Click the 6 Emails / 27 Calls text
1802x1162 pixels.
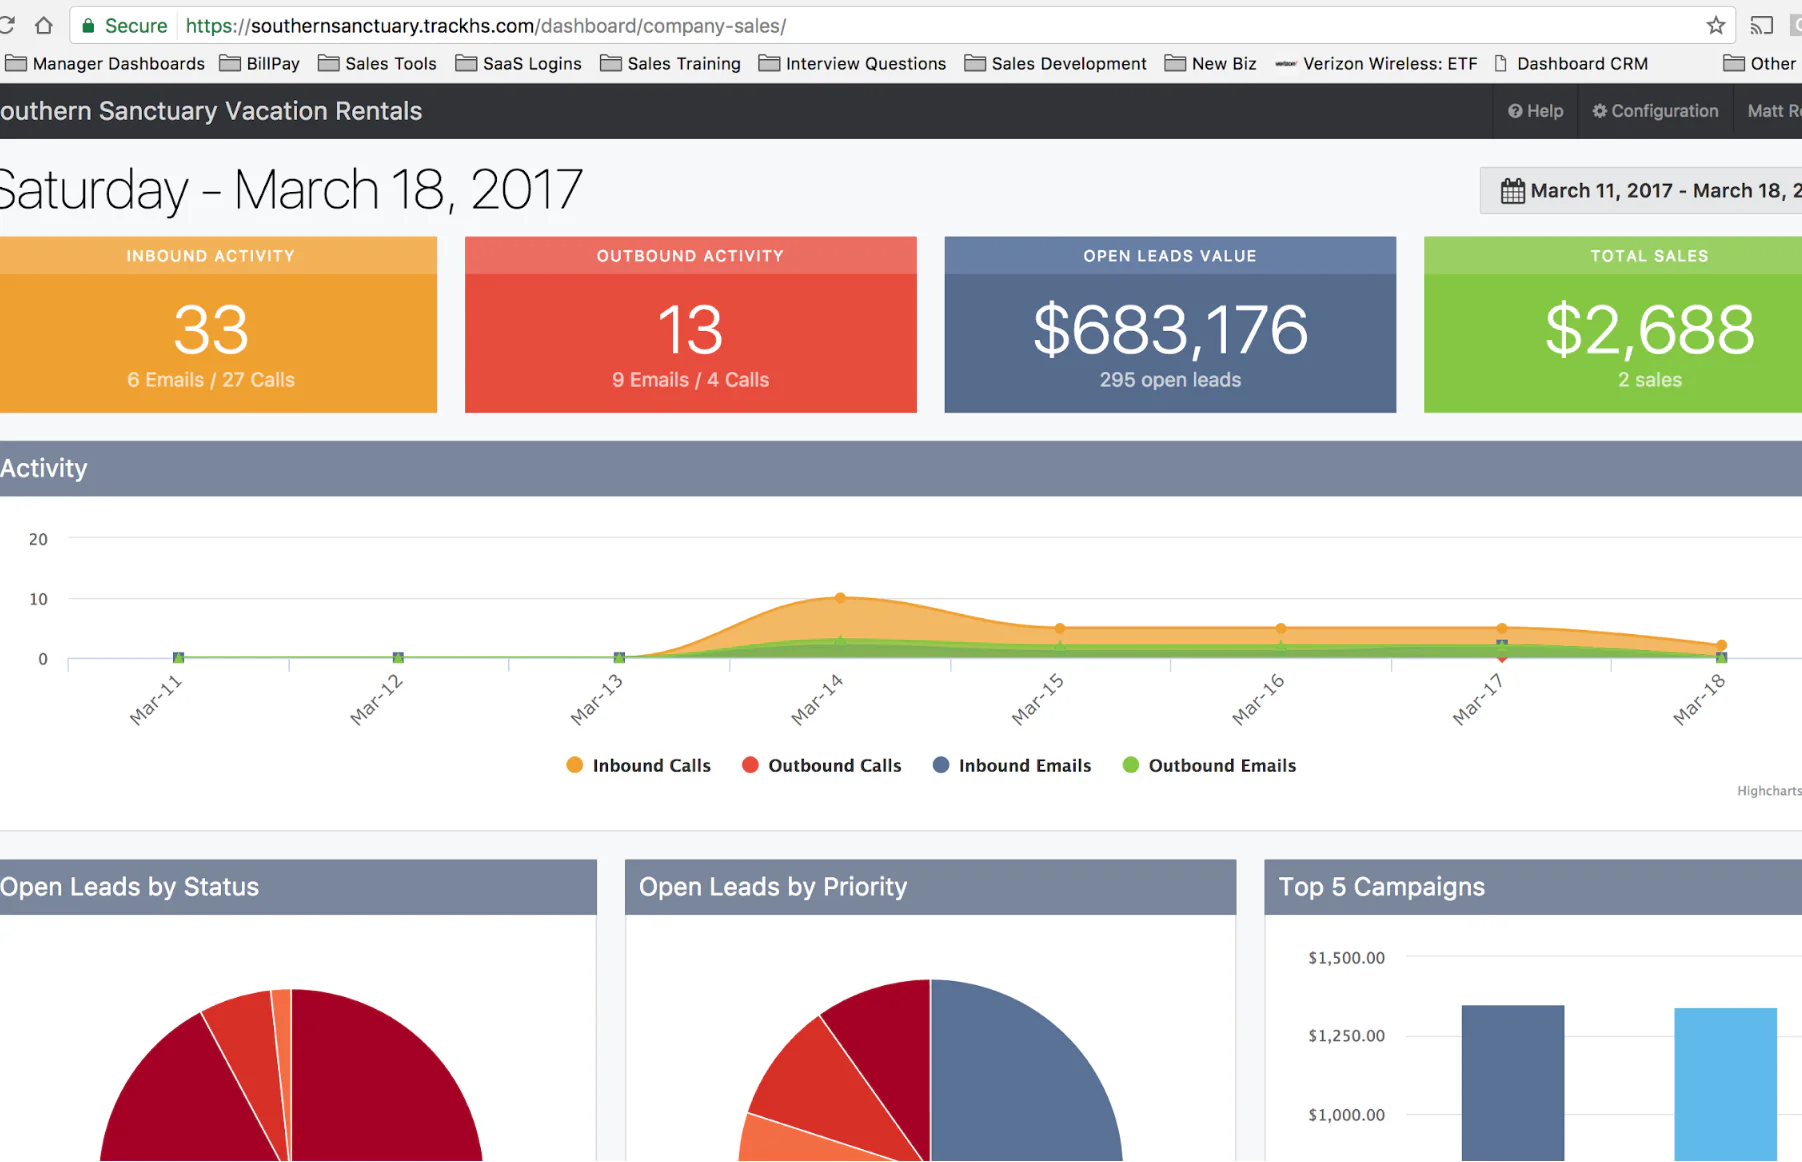[x=211, y=380]
